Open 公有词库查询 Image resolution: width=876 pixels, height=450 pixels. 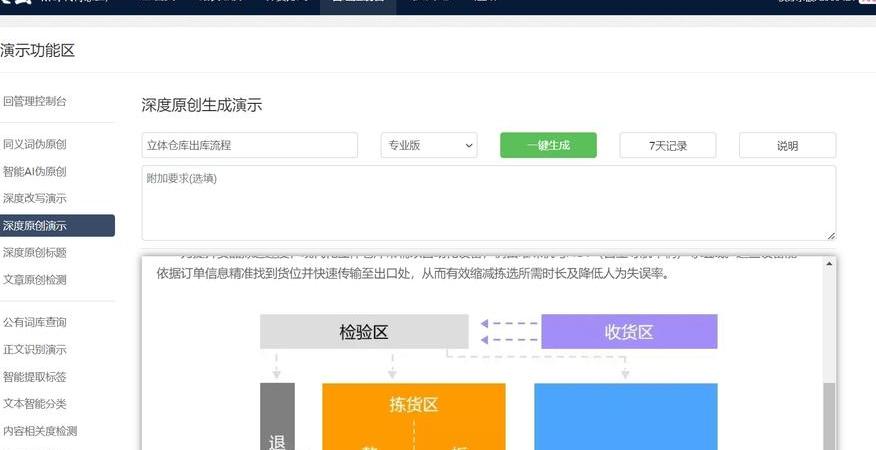(x=35, y=323)
